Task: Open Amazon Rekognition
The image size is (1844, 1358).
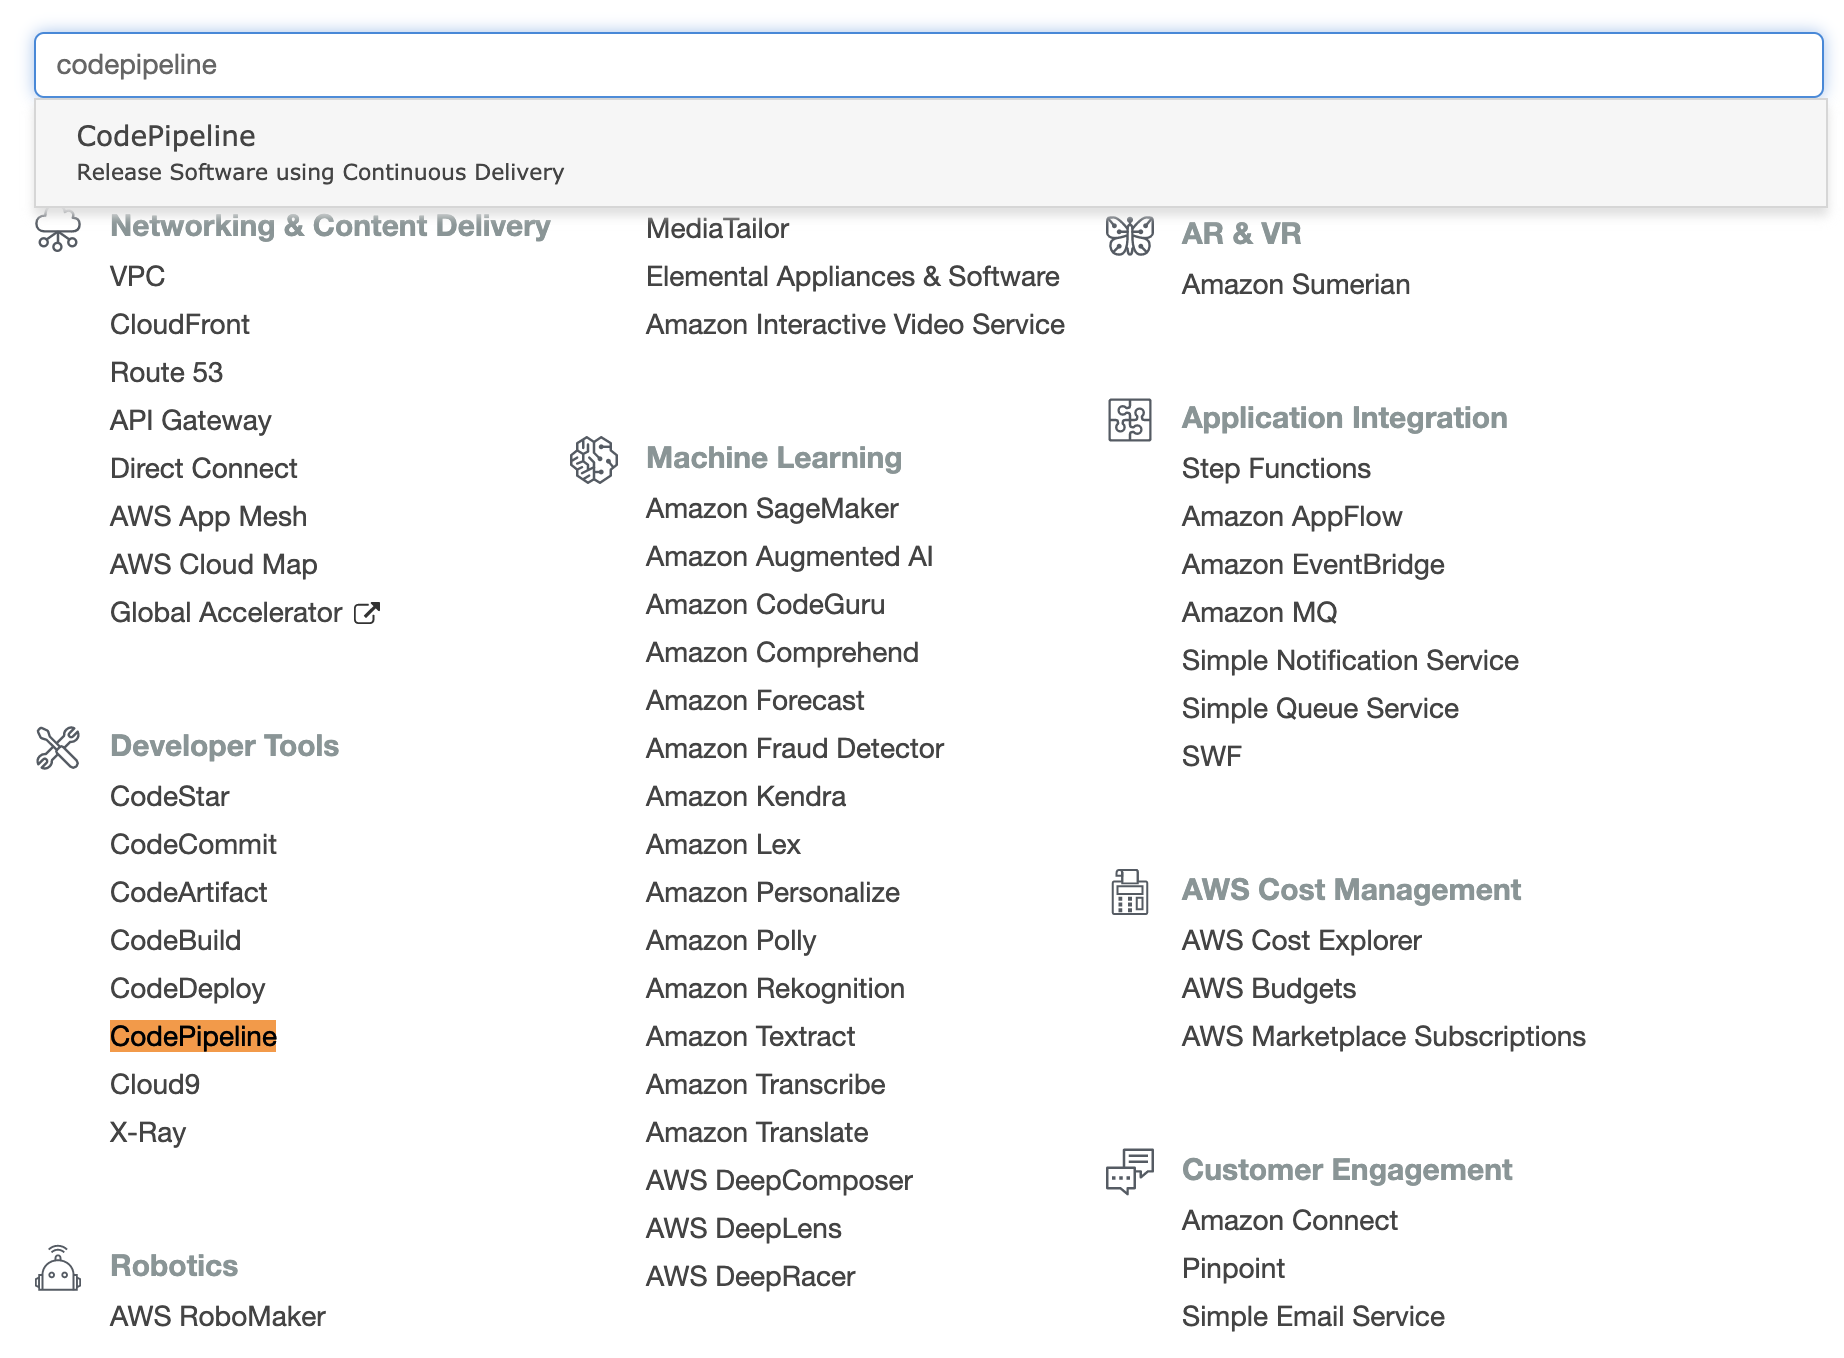Action: click(x=775, y=988)
